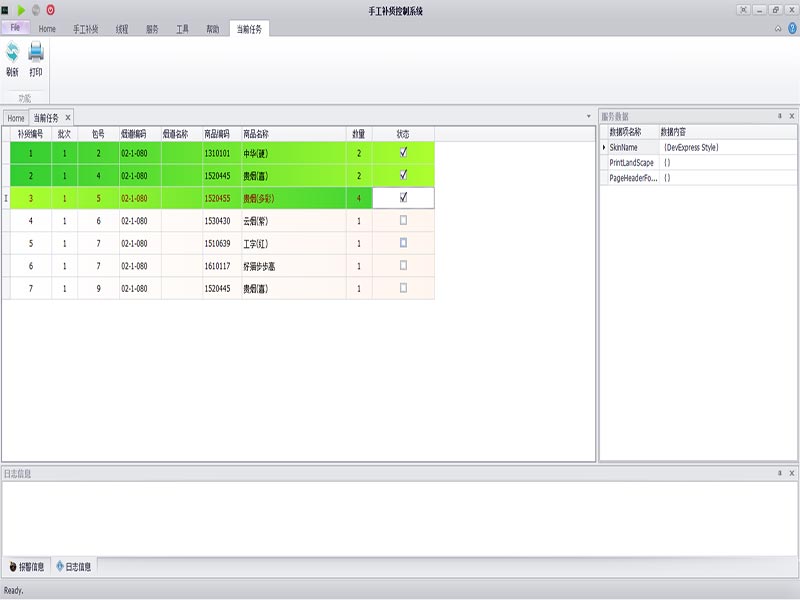Screen dimensions: 800x600
Task: Pin the 服务数据 panel
Action: pos(779,116)
